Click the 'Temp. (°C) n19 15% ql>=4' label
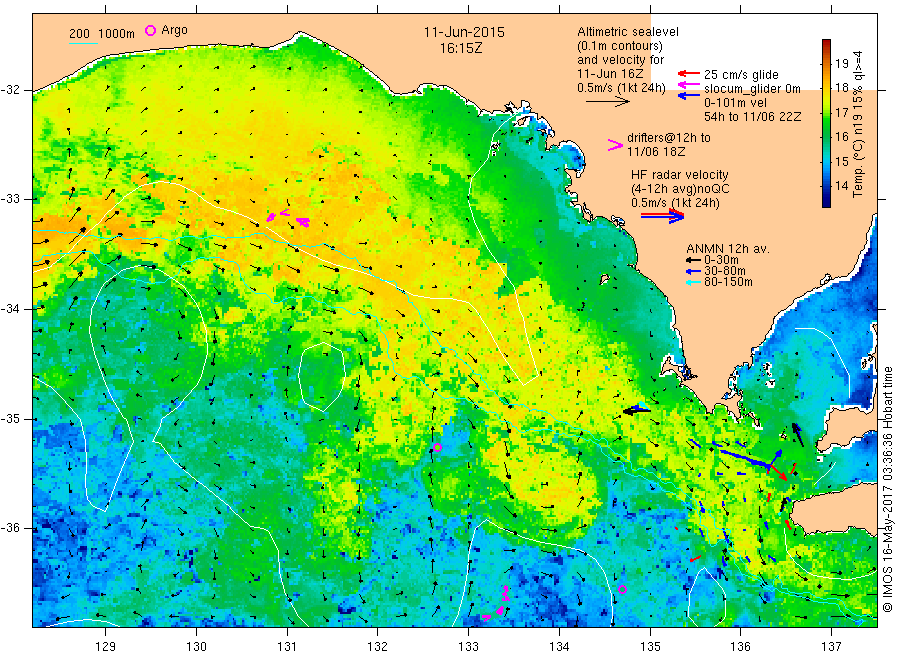This screenshot has height=660, width=900. 858,124
